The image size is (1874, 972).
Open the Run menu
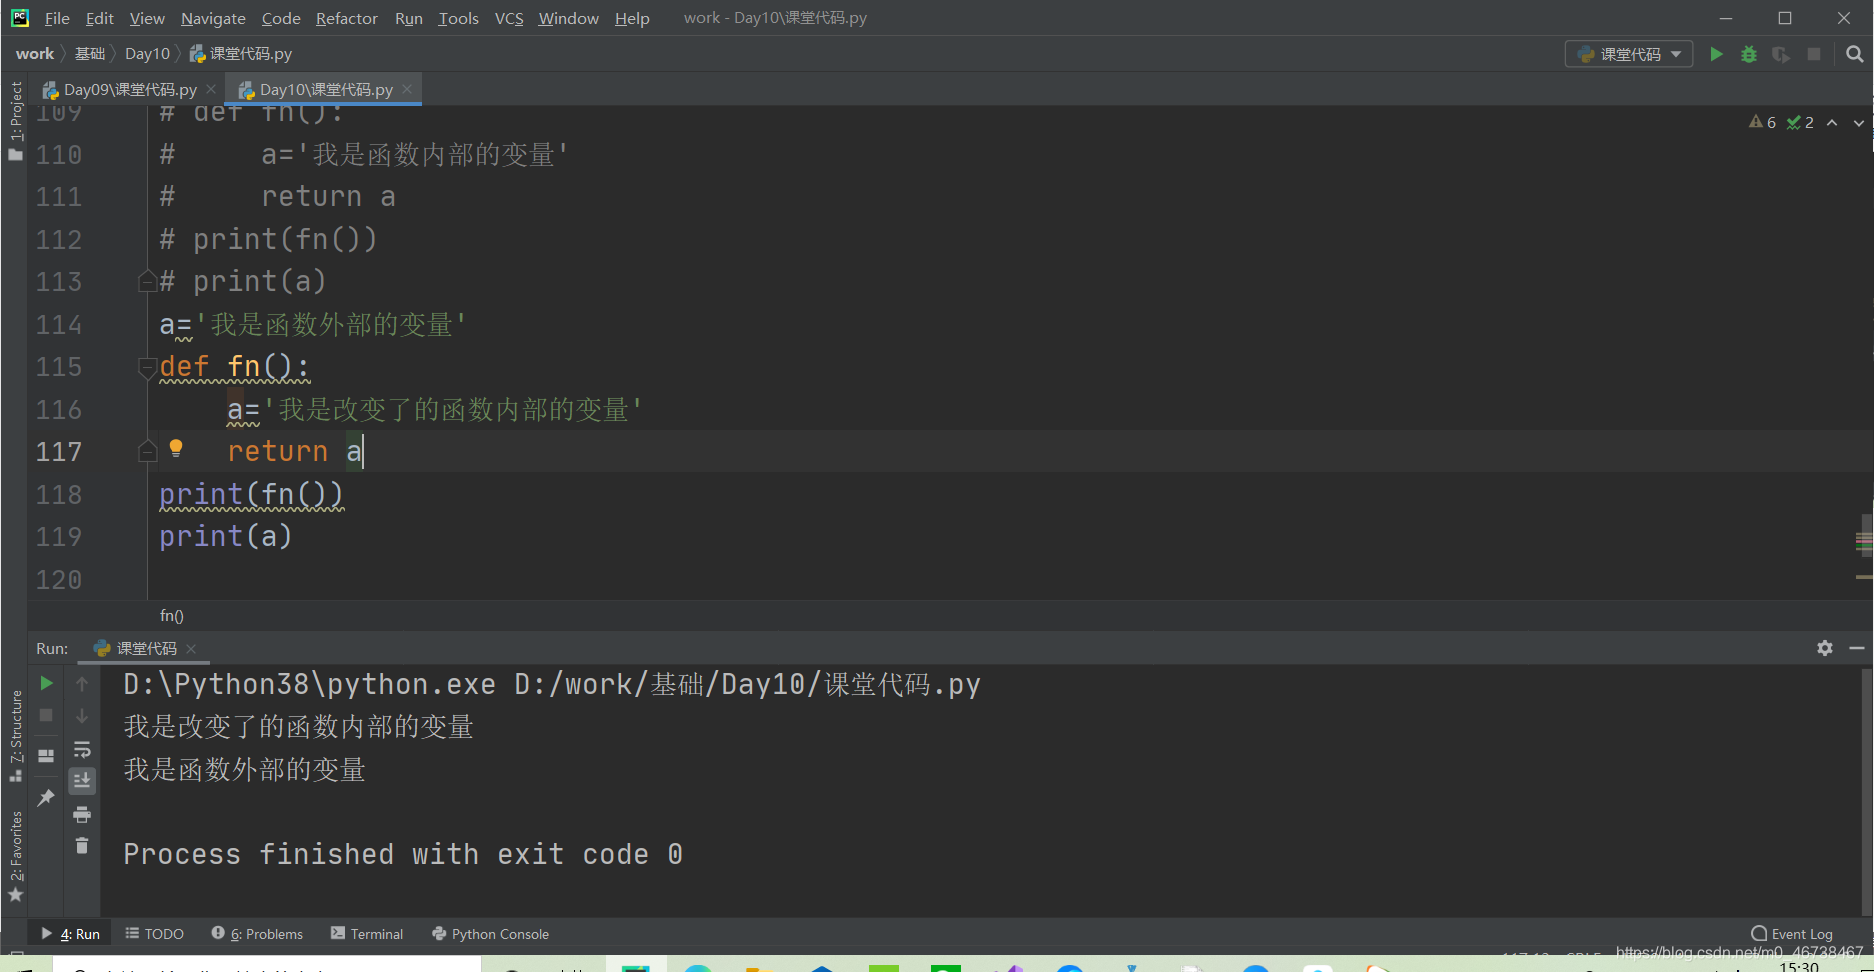(x=409, y=18)
